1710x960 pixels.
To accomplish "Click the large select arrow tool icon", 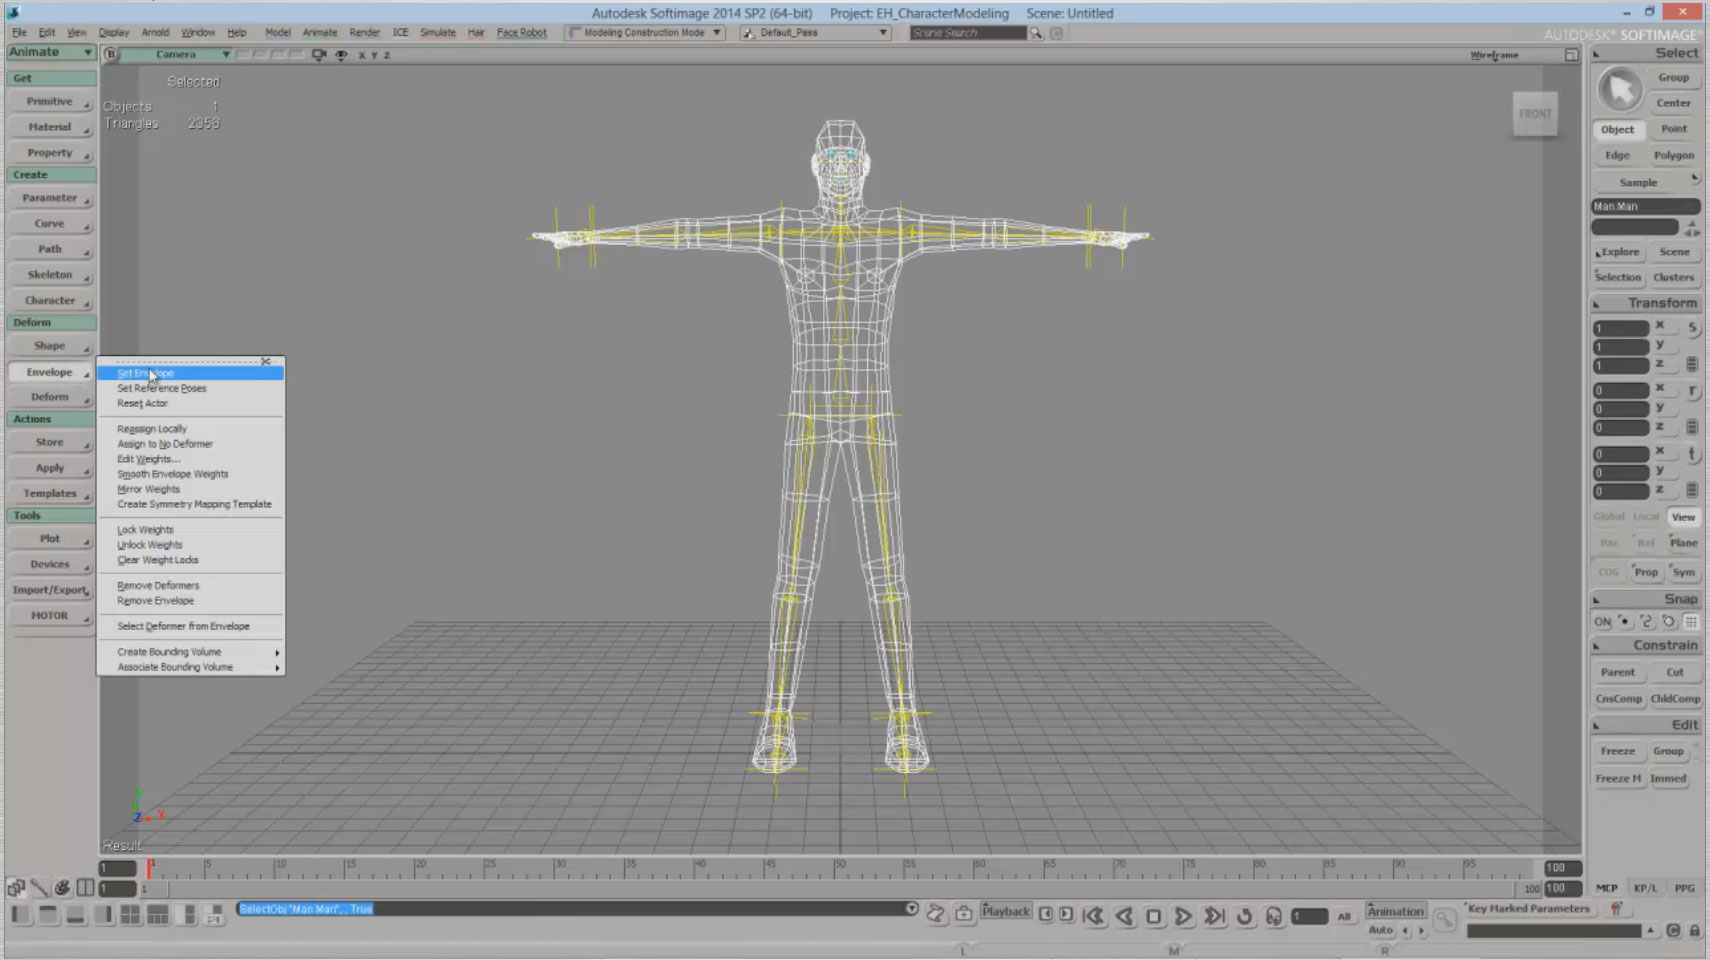I will click(1620, 91).
